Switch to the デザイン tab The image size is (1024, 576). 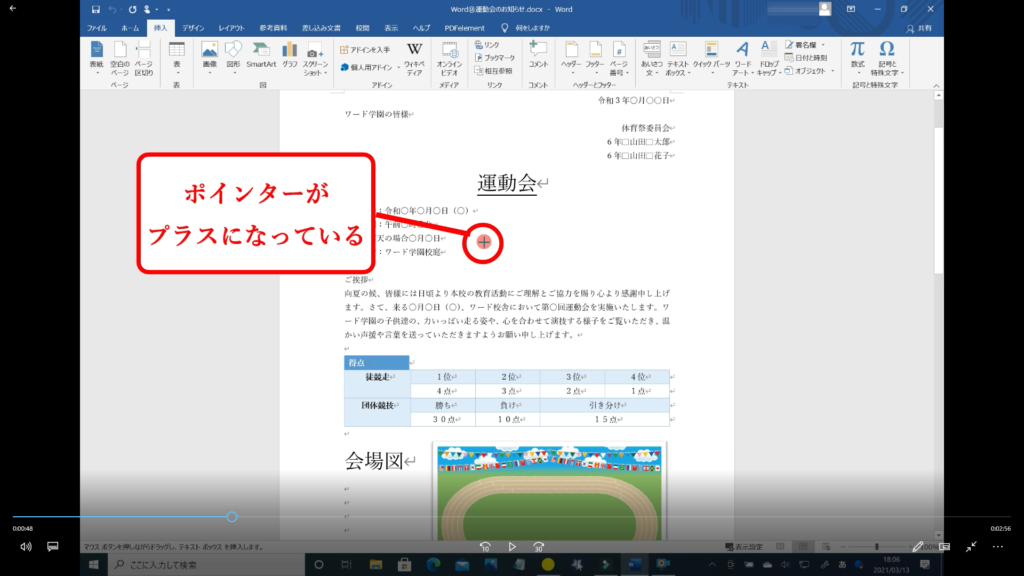point(194,28)
